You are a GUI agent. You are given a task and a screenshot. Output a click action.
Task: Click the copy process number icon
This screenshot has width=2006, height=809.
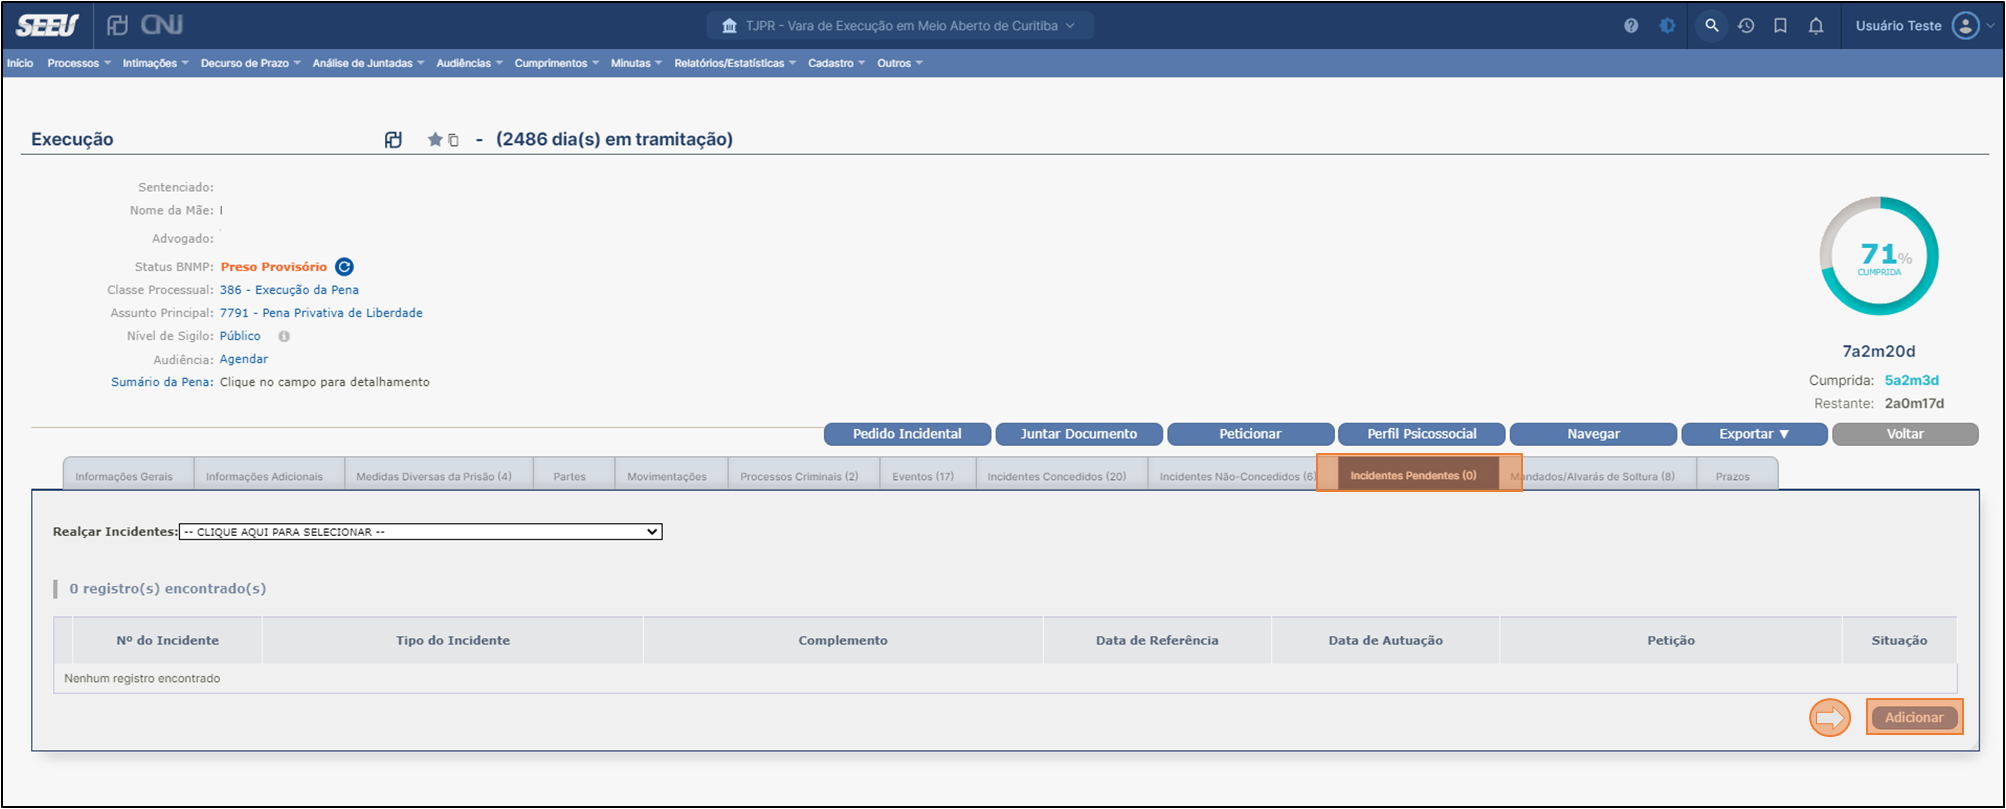(453, 140)
